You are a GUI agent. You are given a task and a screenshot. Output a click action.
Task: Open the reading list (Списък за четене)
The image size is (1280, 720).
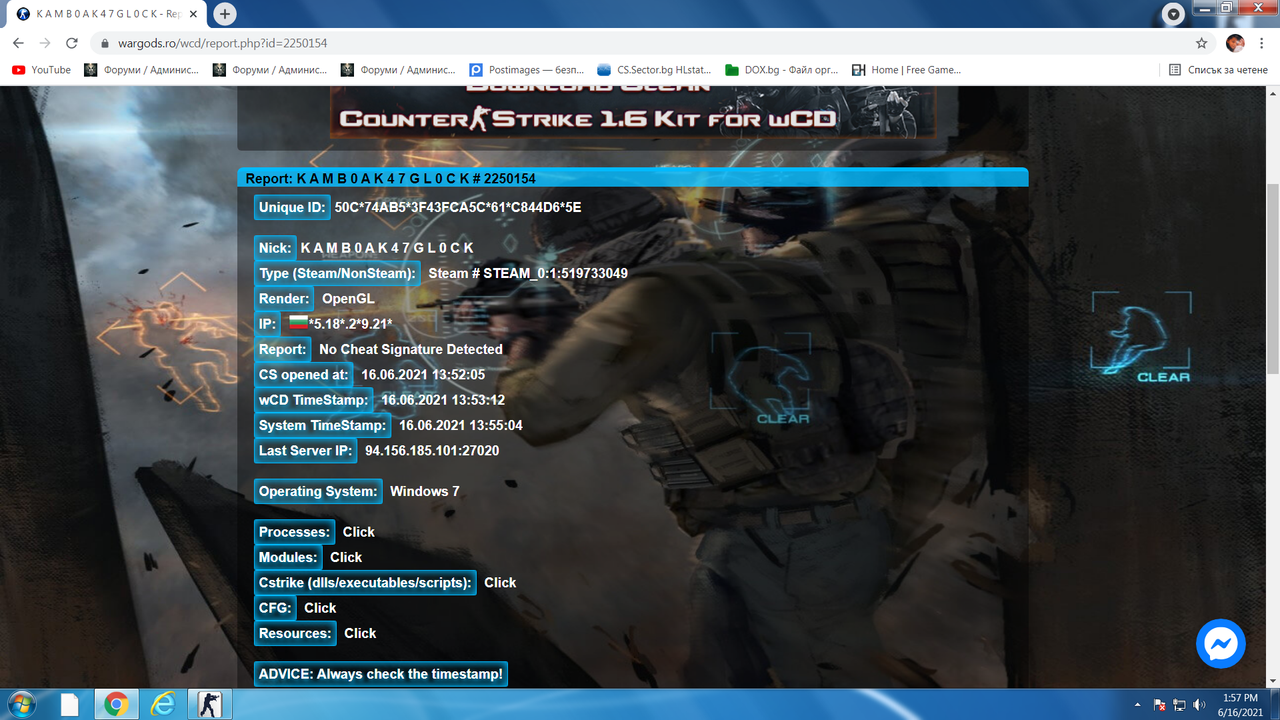coord(1218,70)
